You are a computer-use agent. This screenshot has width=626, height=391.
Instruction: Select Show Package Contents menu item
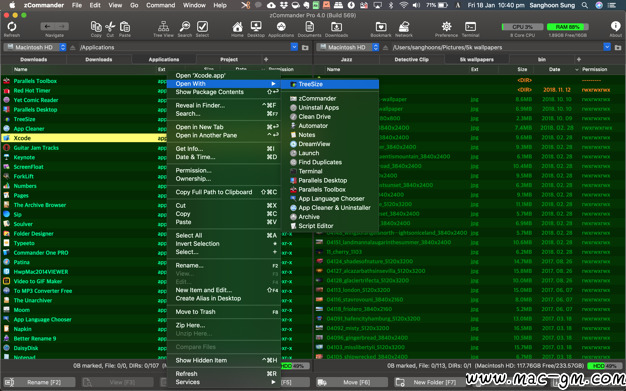224,92
